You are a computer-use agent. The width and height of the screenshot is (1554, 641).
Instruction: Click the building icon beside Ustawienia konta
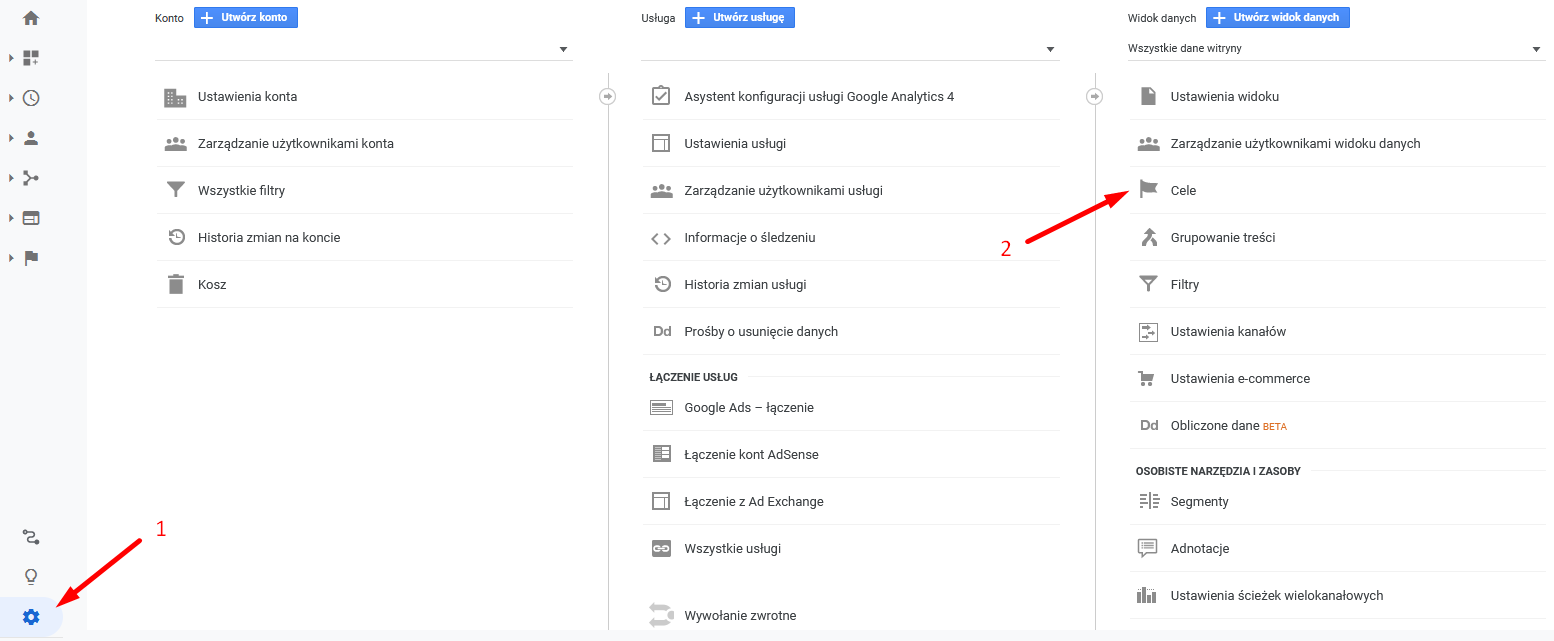pyautogui.click(x=175, y=97)
